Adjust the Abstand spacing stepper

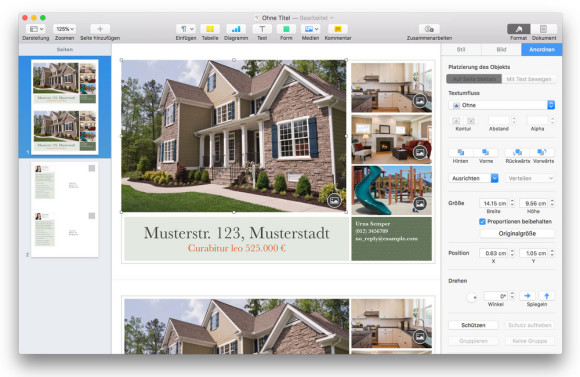(514, 120)
